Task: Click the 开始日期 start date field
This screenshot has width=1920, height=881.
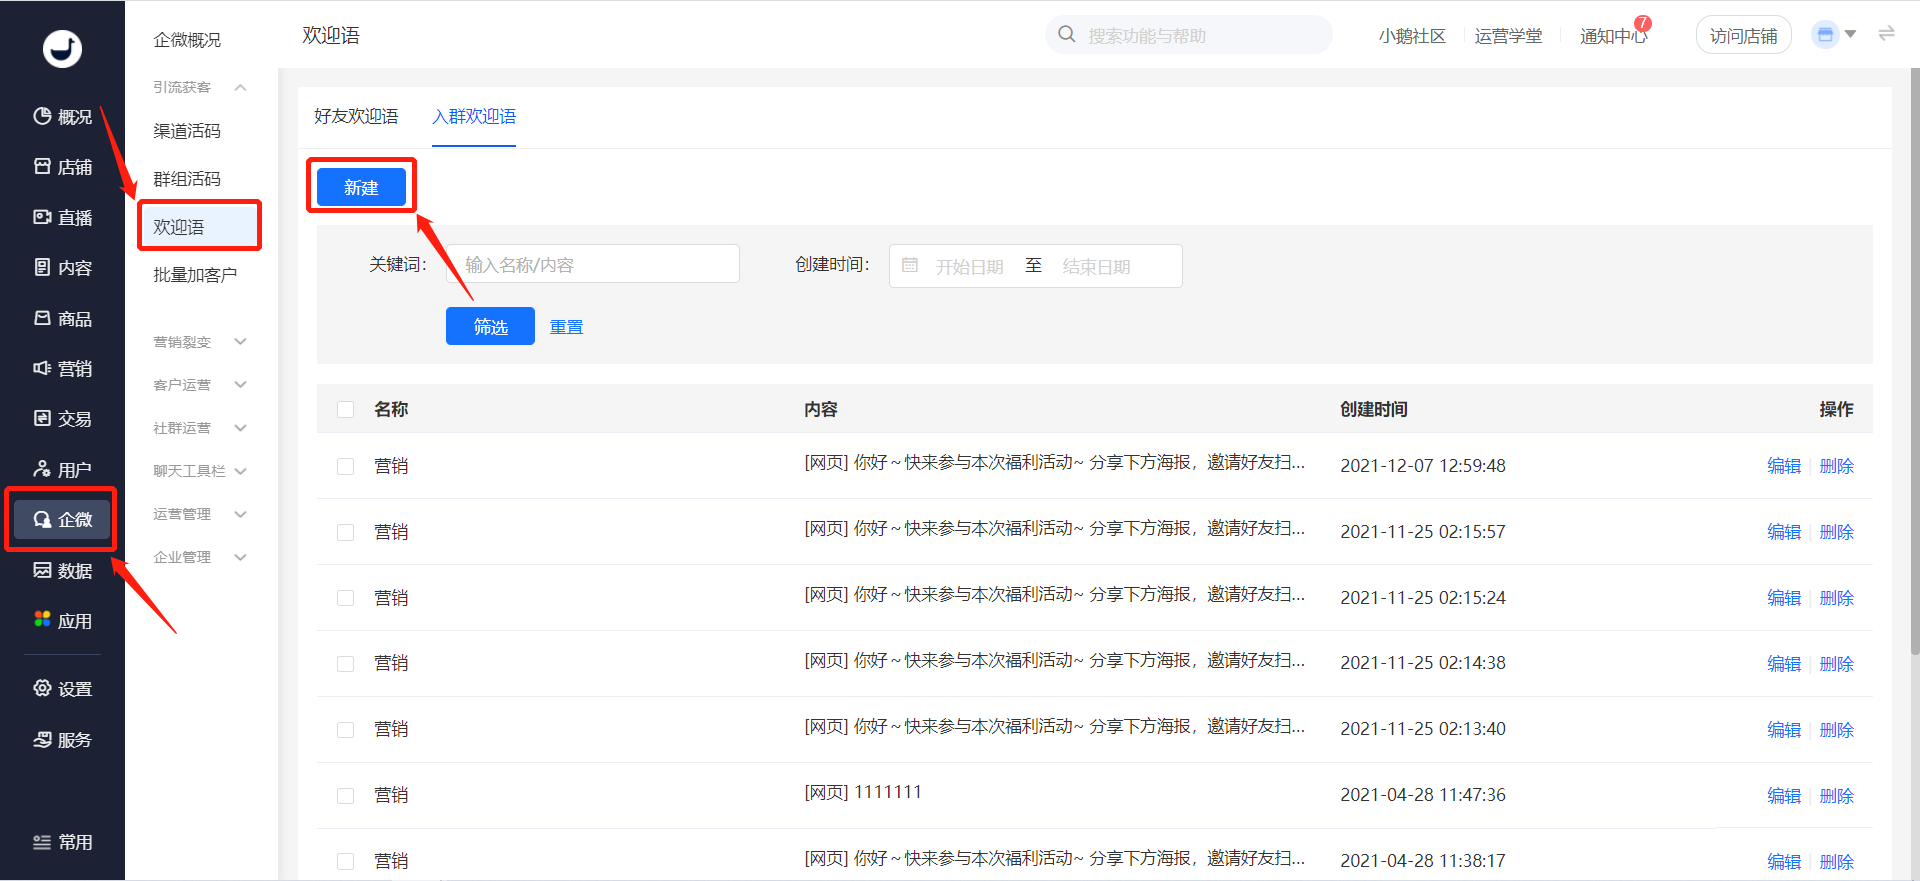Action: click(x=969, y=266)
